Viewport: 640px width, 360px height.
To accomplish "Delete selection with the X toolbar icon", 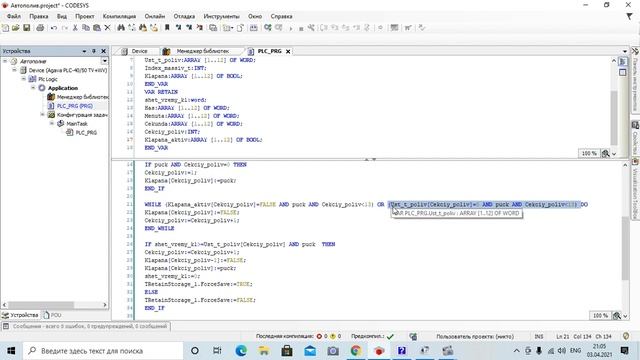I will (107, 28).
